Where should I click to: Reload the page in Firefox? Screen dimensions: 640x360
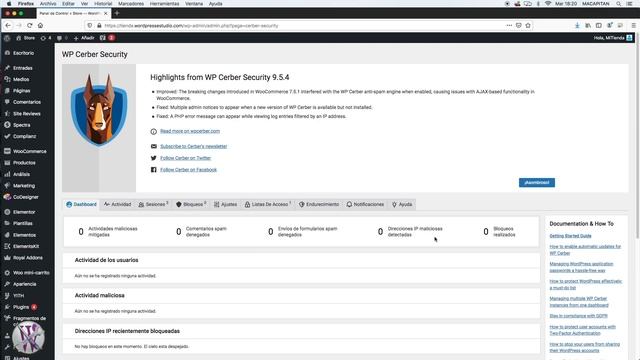click(x=29, y=25)
